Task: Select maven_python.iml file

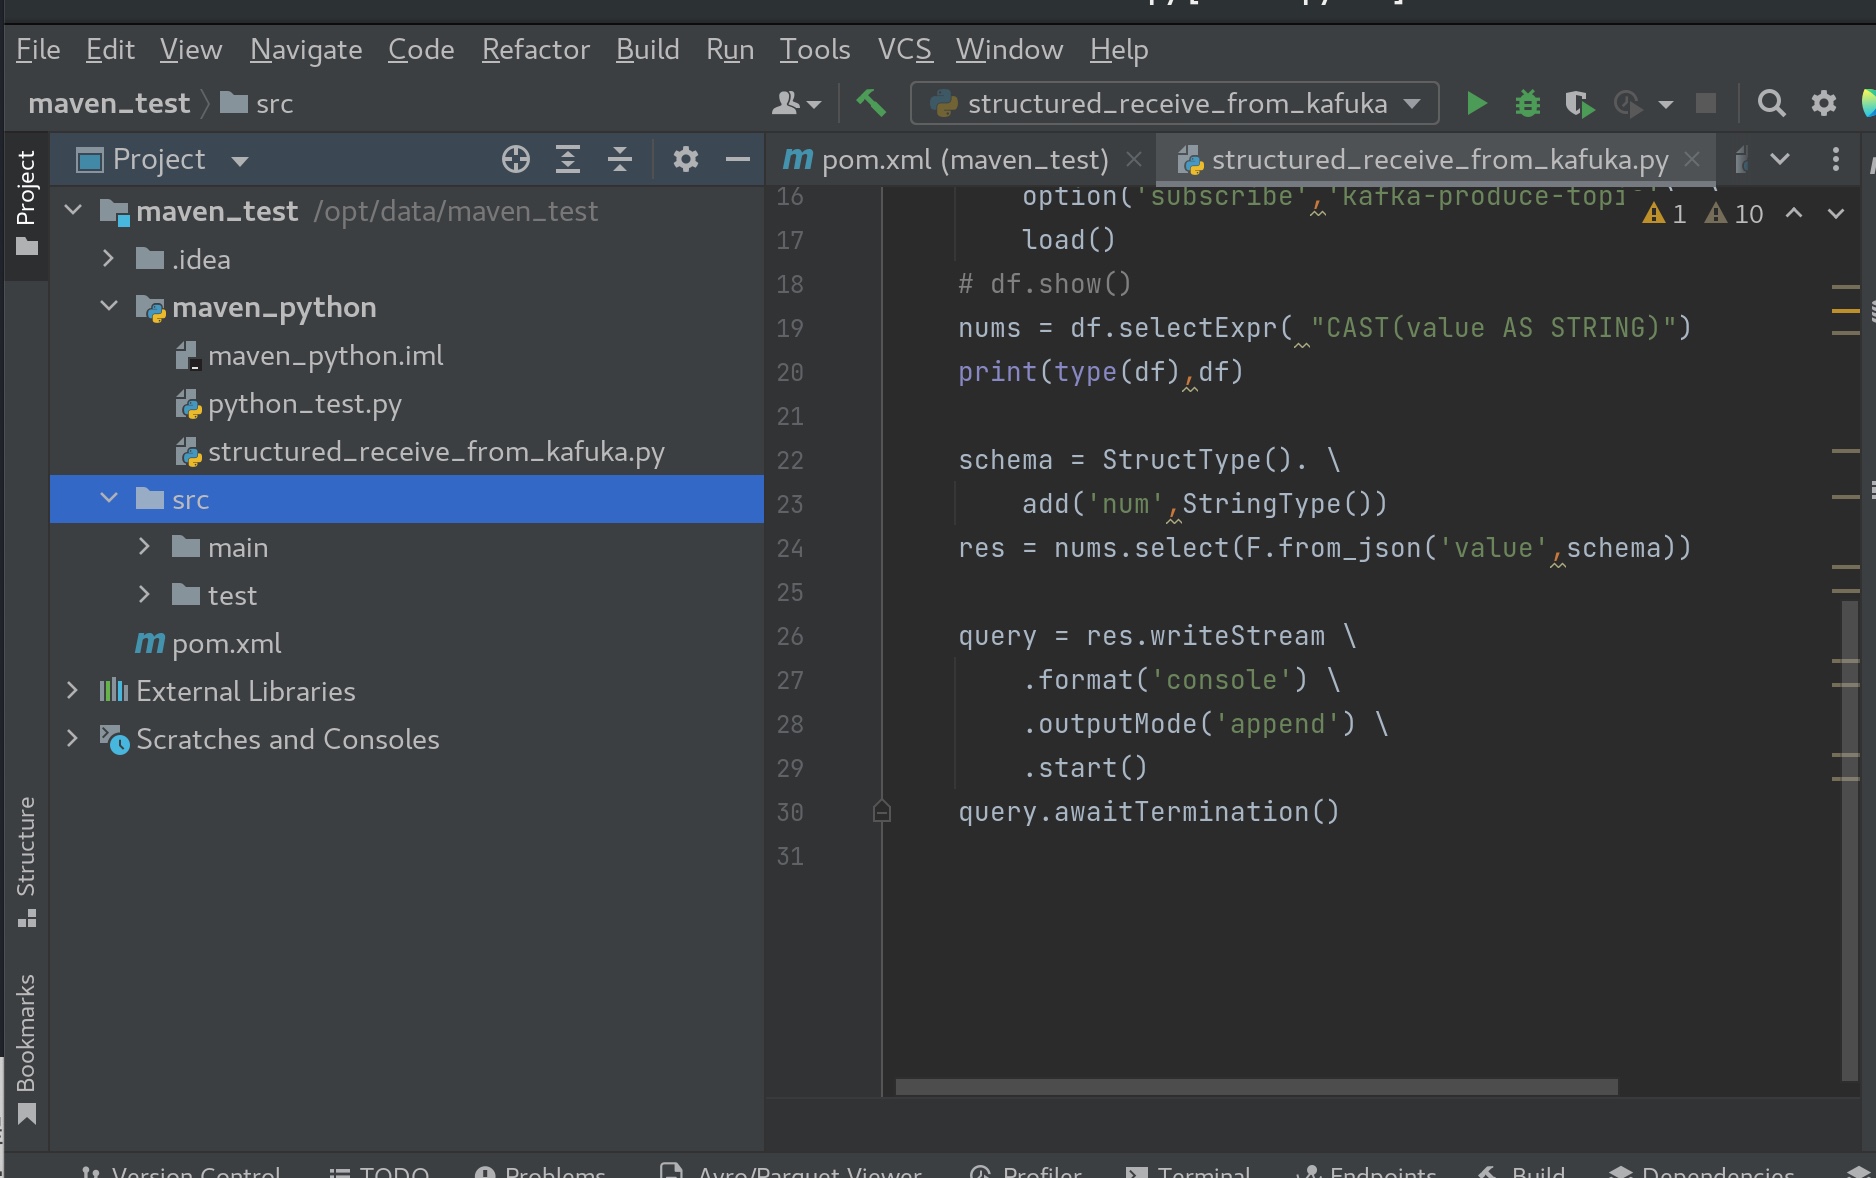Action: pyautogui.click(x=325, y=355)
